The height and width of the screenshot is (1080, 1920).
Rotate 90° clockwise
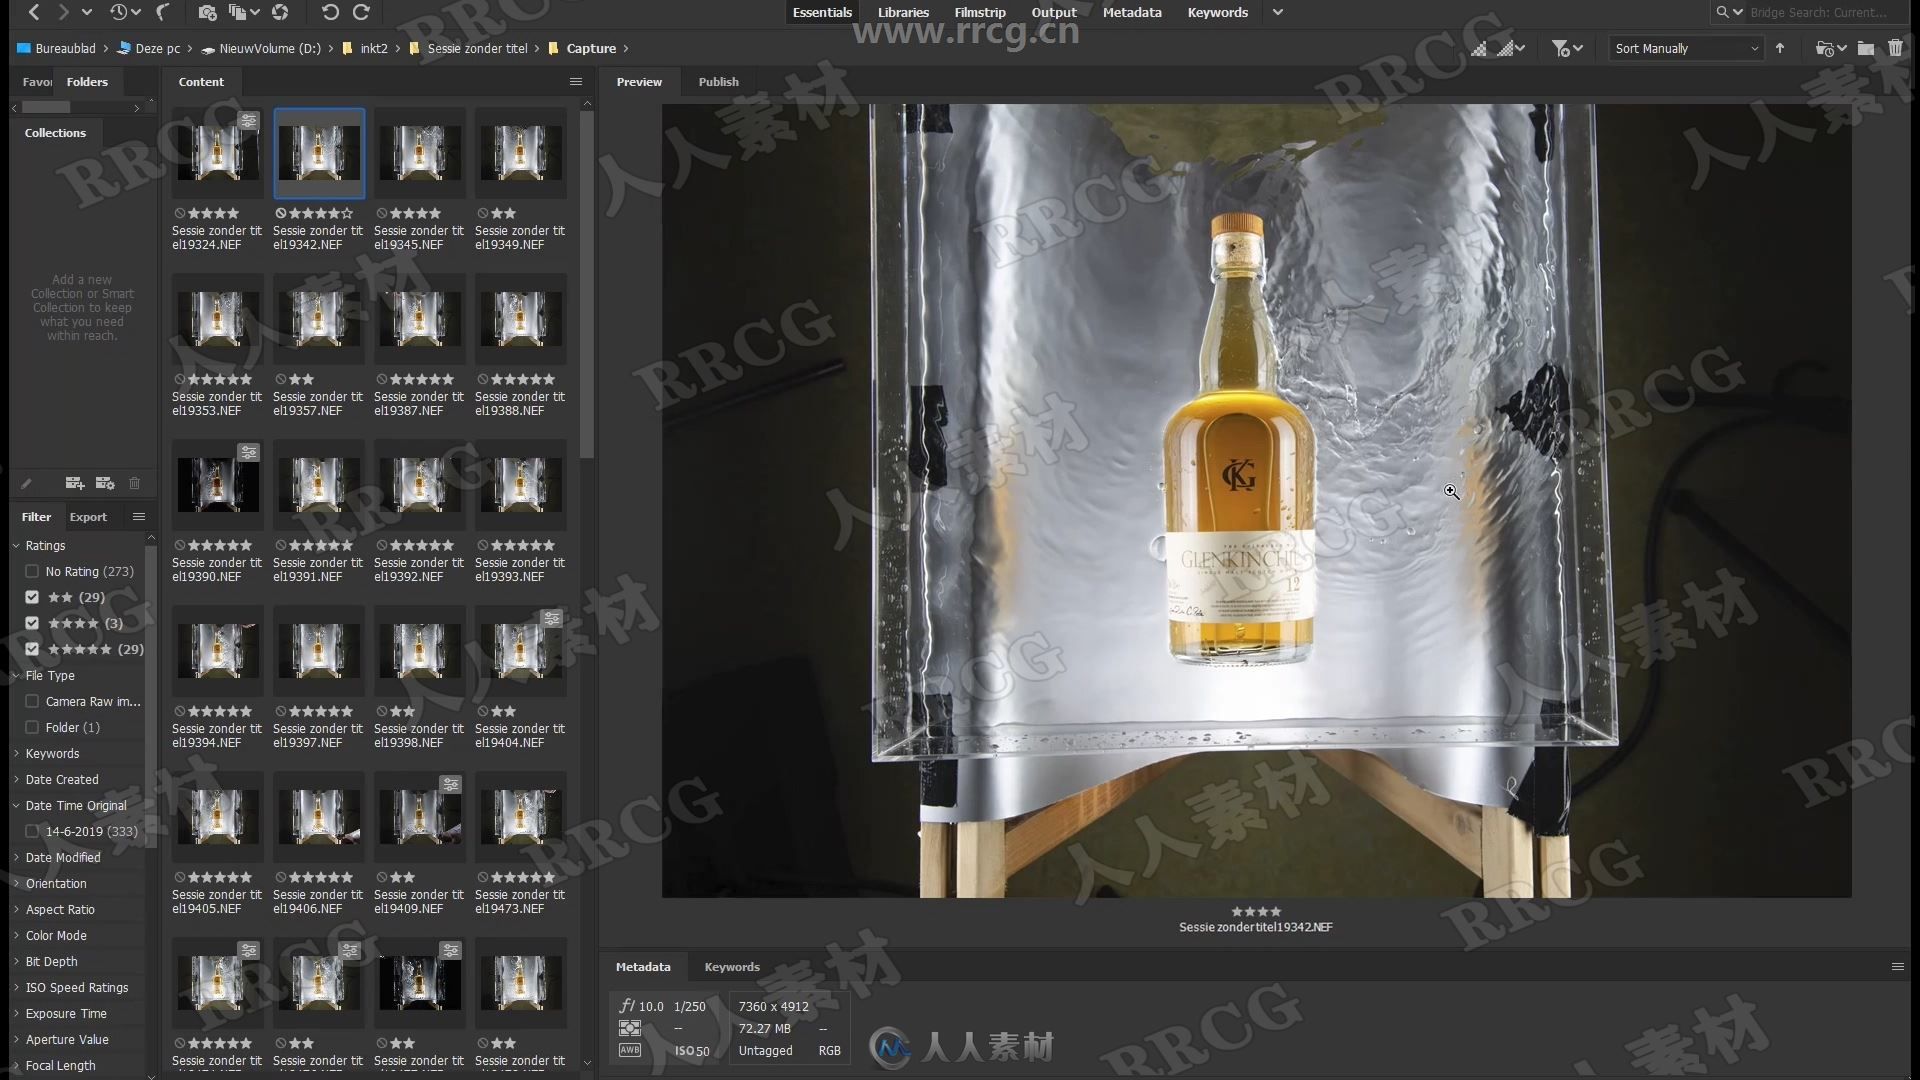361,12
